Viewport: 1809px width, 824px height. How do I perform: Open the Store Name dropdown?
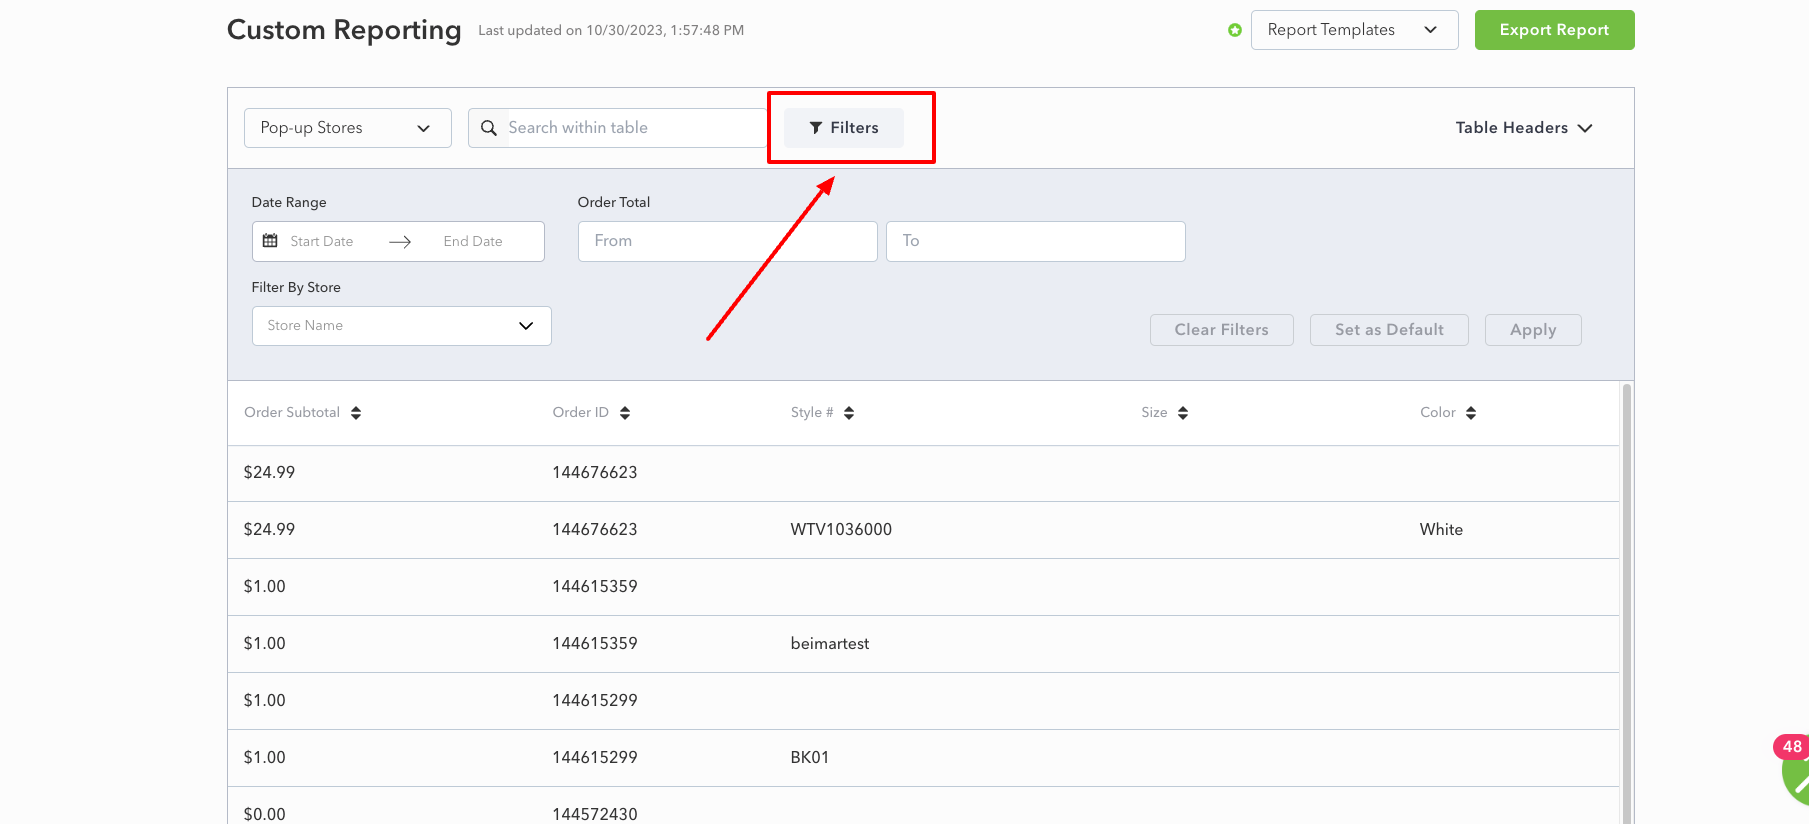[401, 326]
